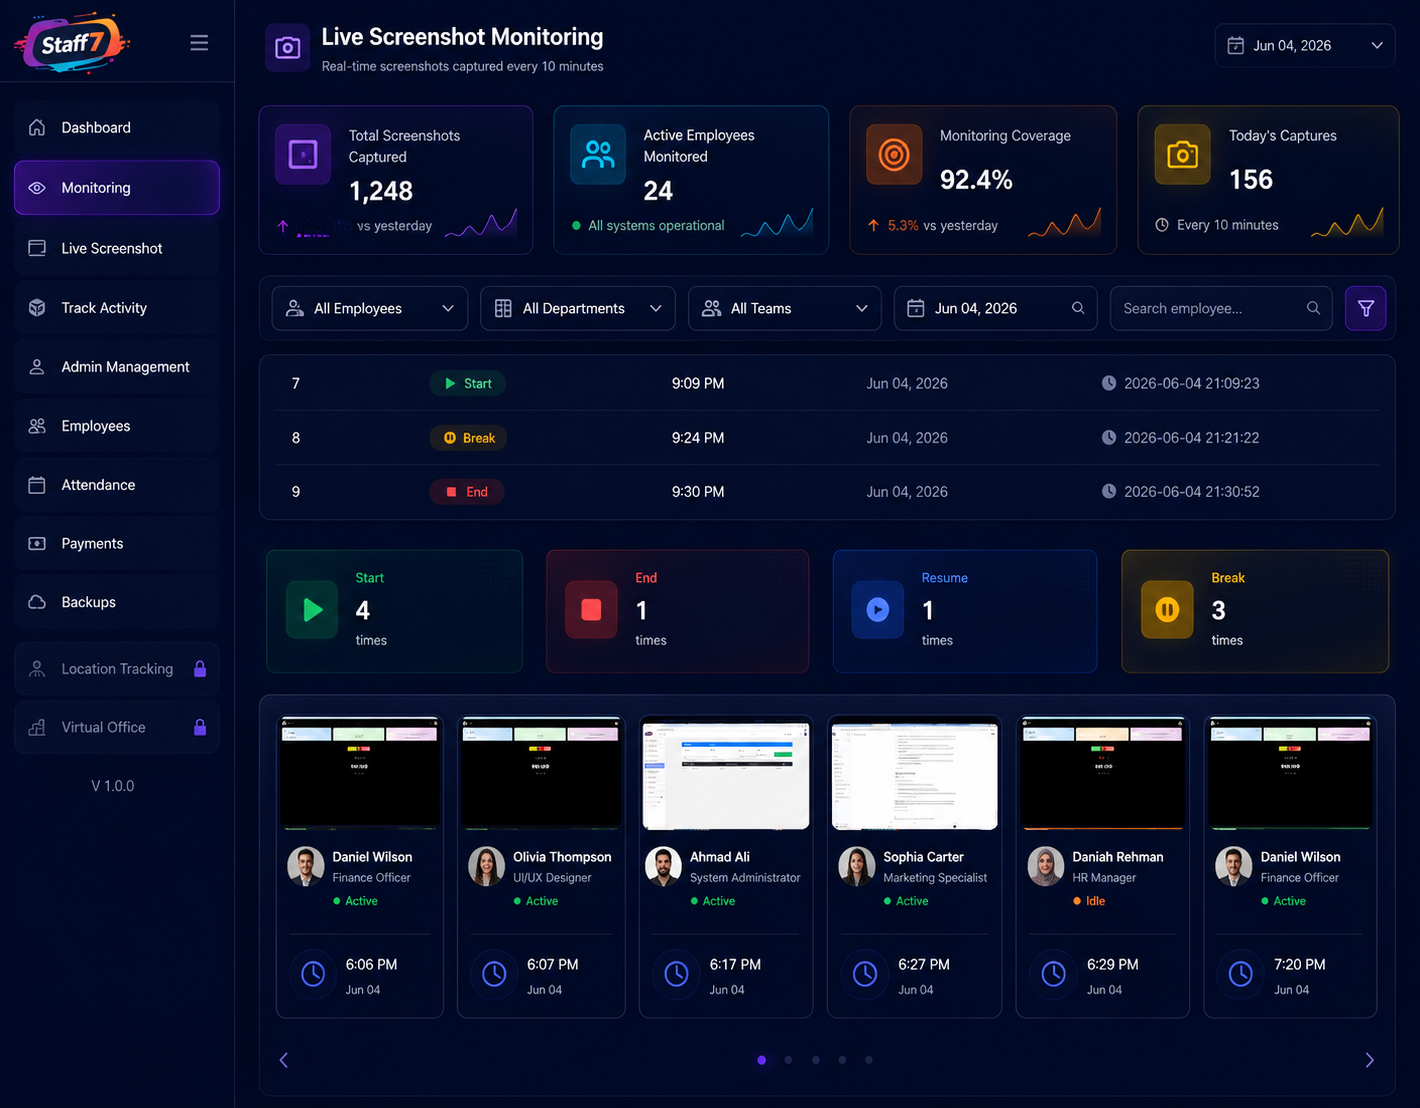Click the Active Employees Monitored people icon
This screenshot has height=1108, width=1420.
click(598, 155)
